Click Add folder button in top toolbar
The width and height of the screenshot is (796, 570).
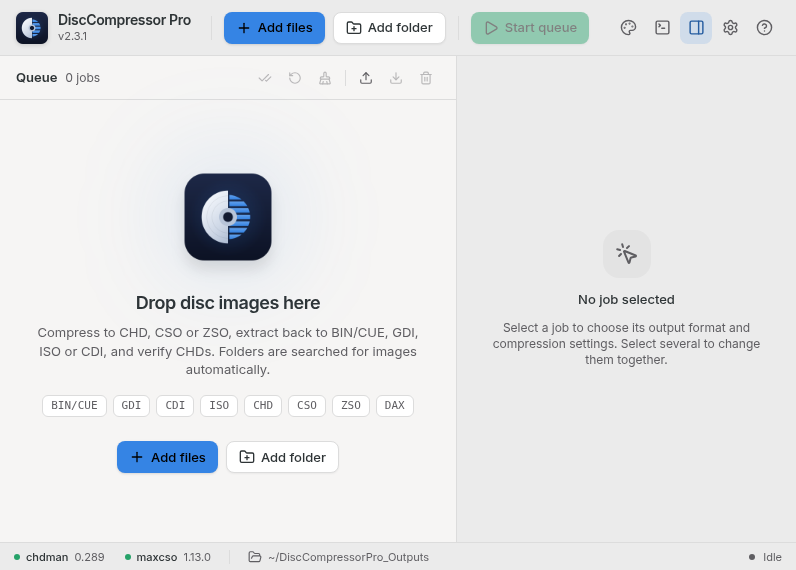click(x=389, y=28)
